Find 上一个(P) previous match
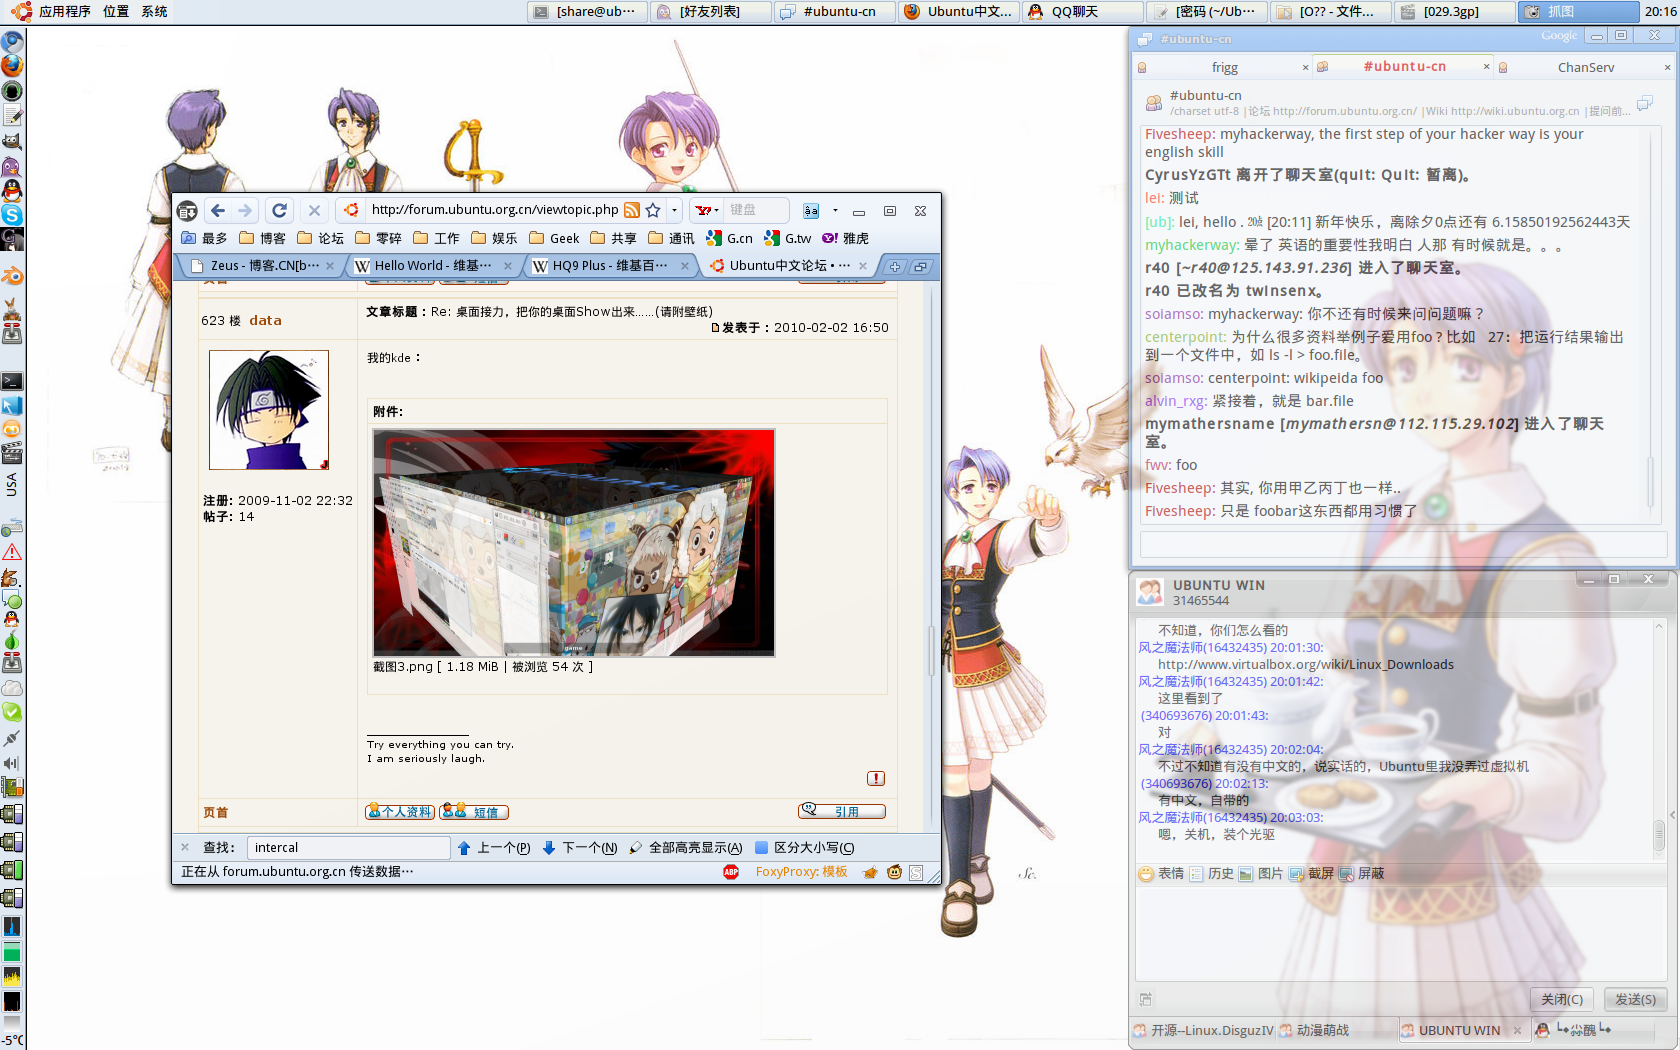The image size is (1680, 1050). 494,848
